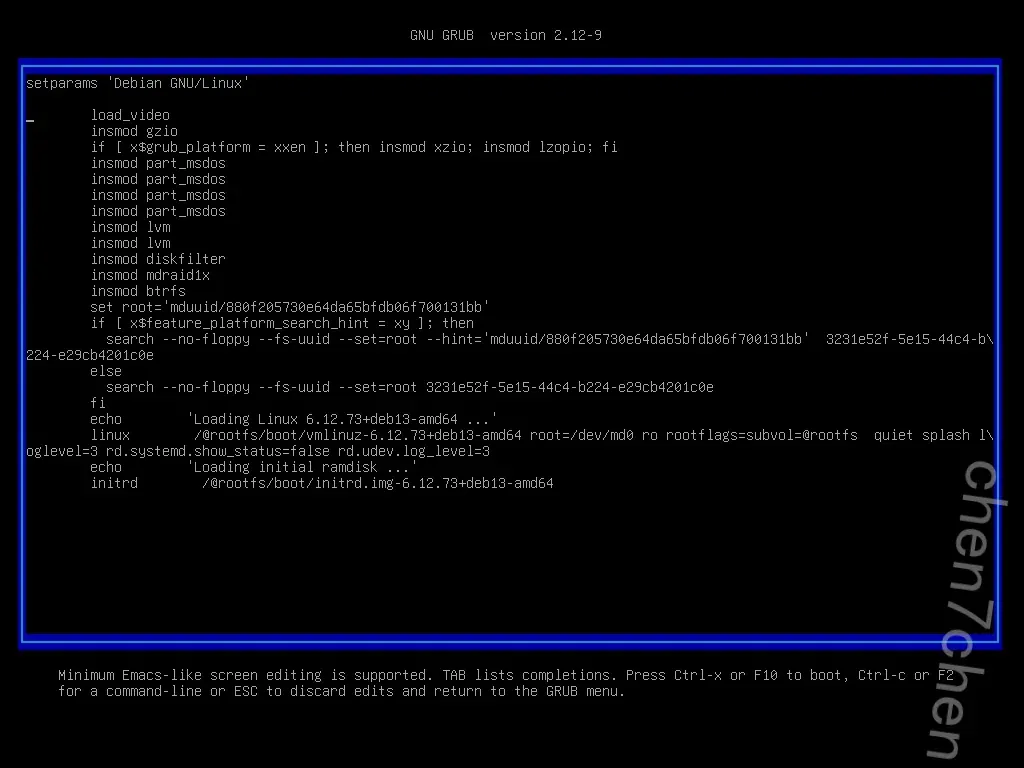Click "ESC to discard edits" help text
The height and width of the screenshot is (768, 1024).
click(314, 691)
